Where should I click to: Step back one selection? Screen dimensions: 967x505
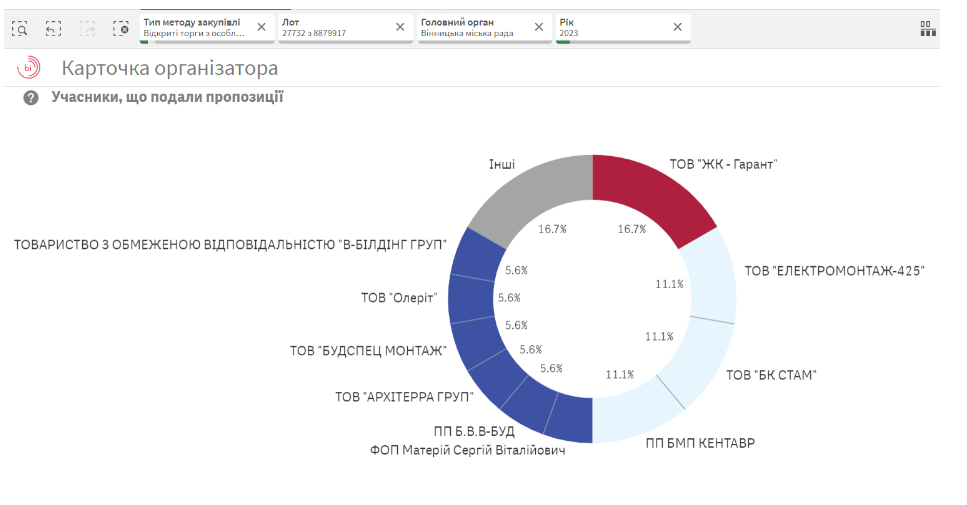54,29
